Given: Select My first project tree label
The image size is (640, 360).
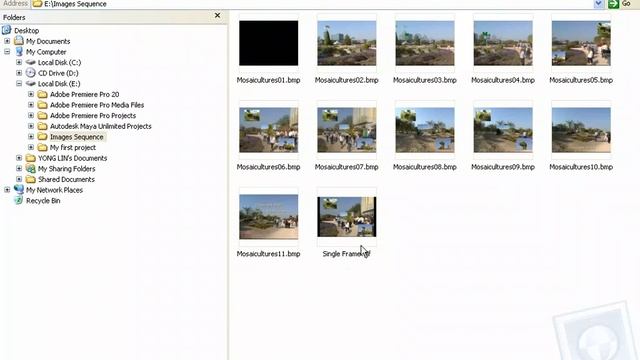Looking at the screenshot, I should [73, 147].
